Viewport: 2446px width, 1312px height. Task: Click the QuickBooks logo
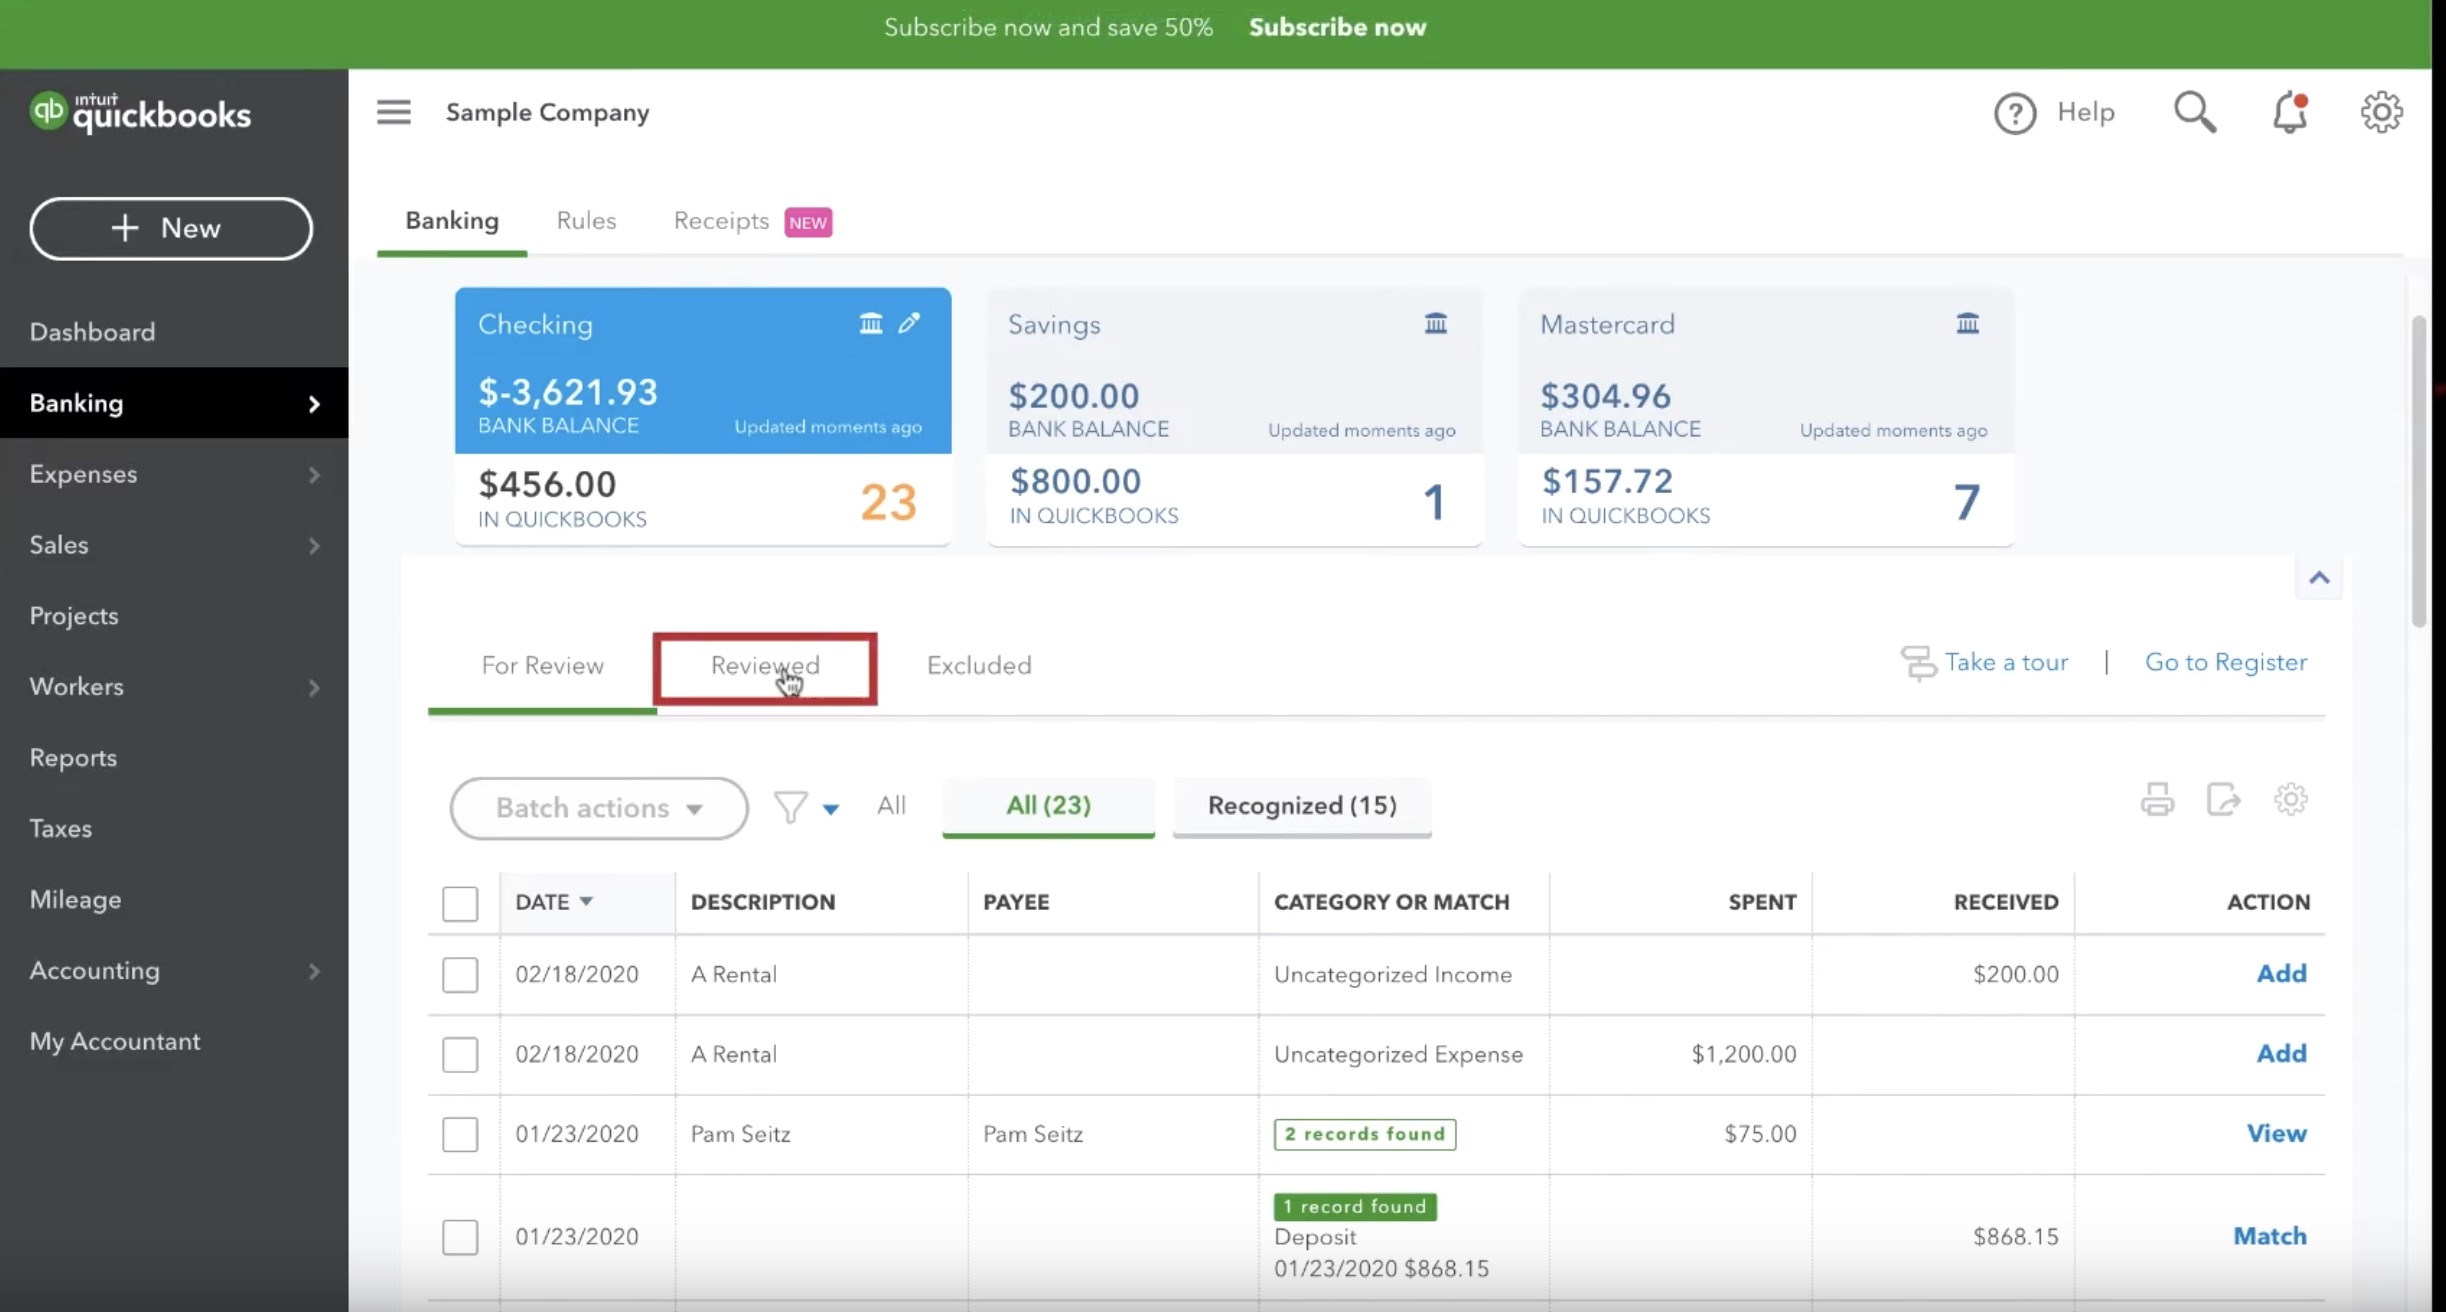141,113
